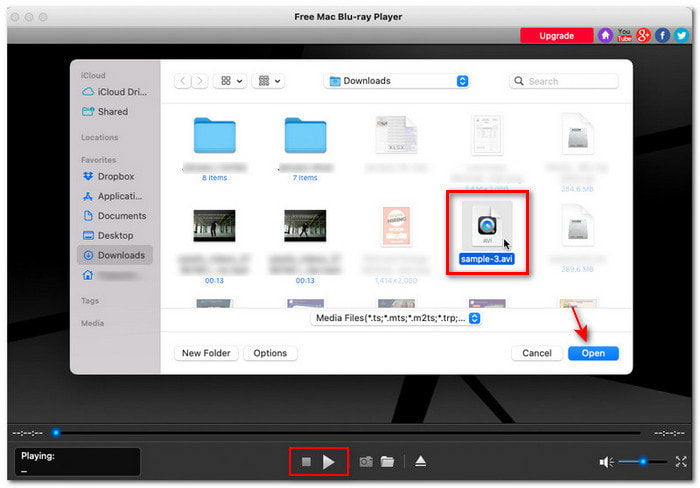The width and height of the screenshot is (700, 488).
Task: Select the document image in the top row
Action: (x=487, y=135)
